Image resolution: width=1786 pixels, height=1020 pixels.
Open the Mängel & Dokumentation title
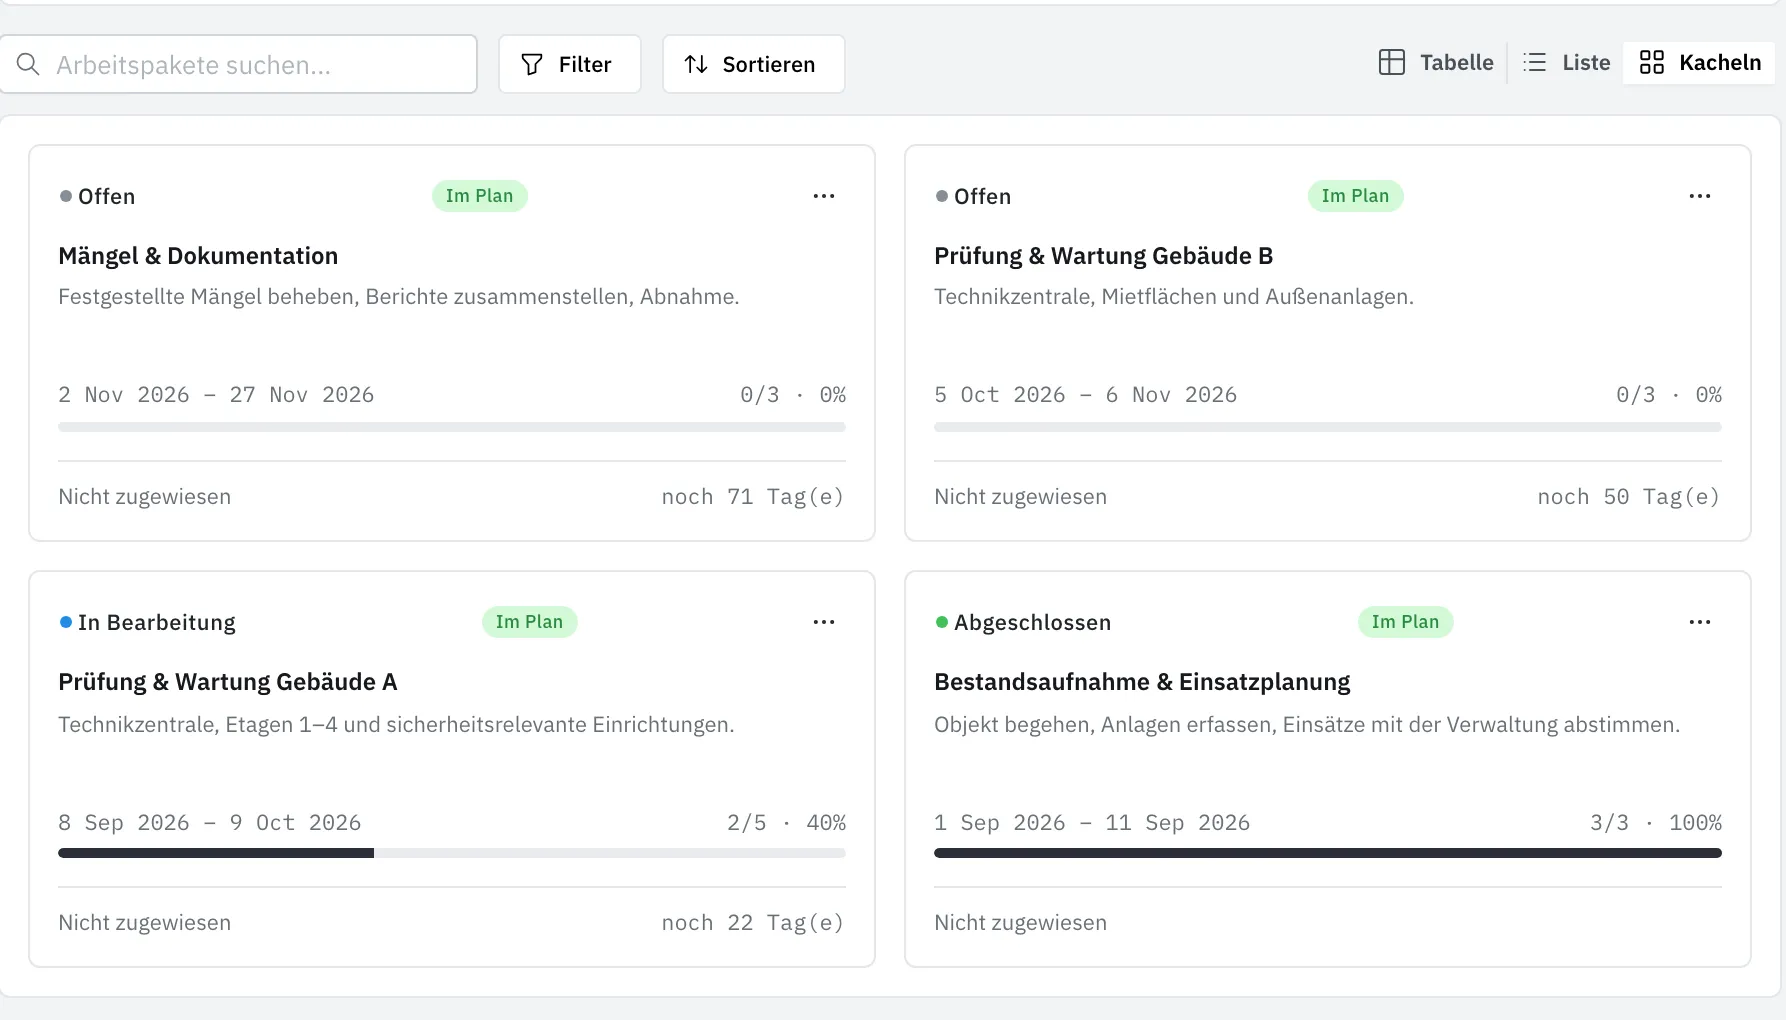pyautogui.click(x=198, y=256)
